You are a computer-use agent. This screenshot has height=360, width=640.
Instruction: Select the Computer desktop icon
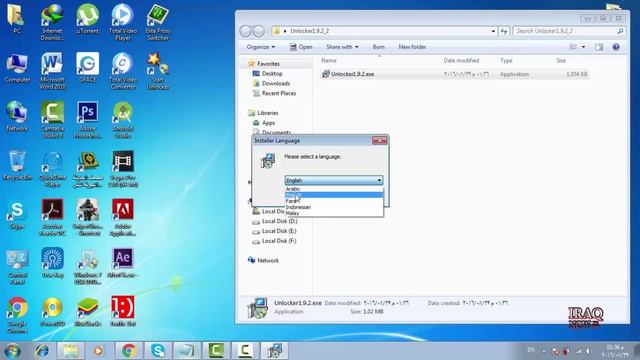pos(17,68)
